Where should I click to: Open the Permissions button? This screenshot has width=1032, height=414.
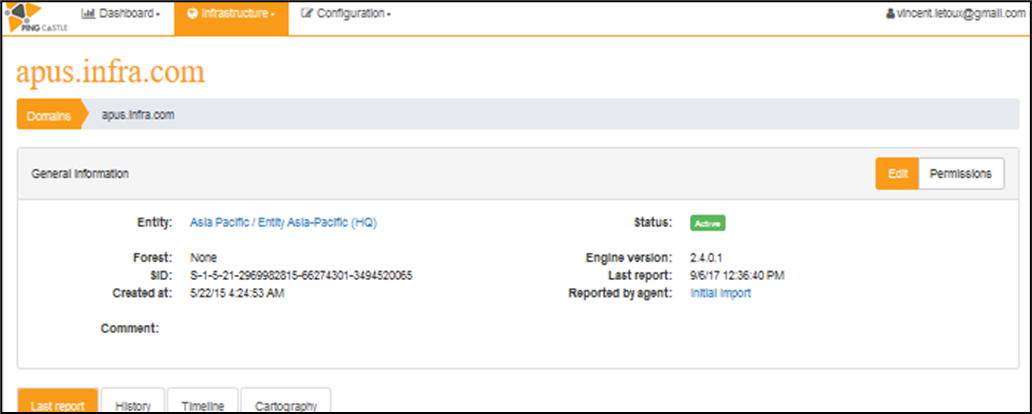tap(961, 174)
